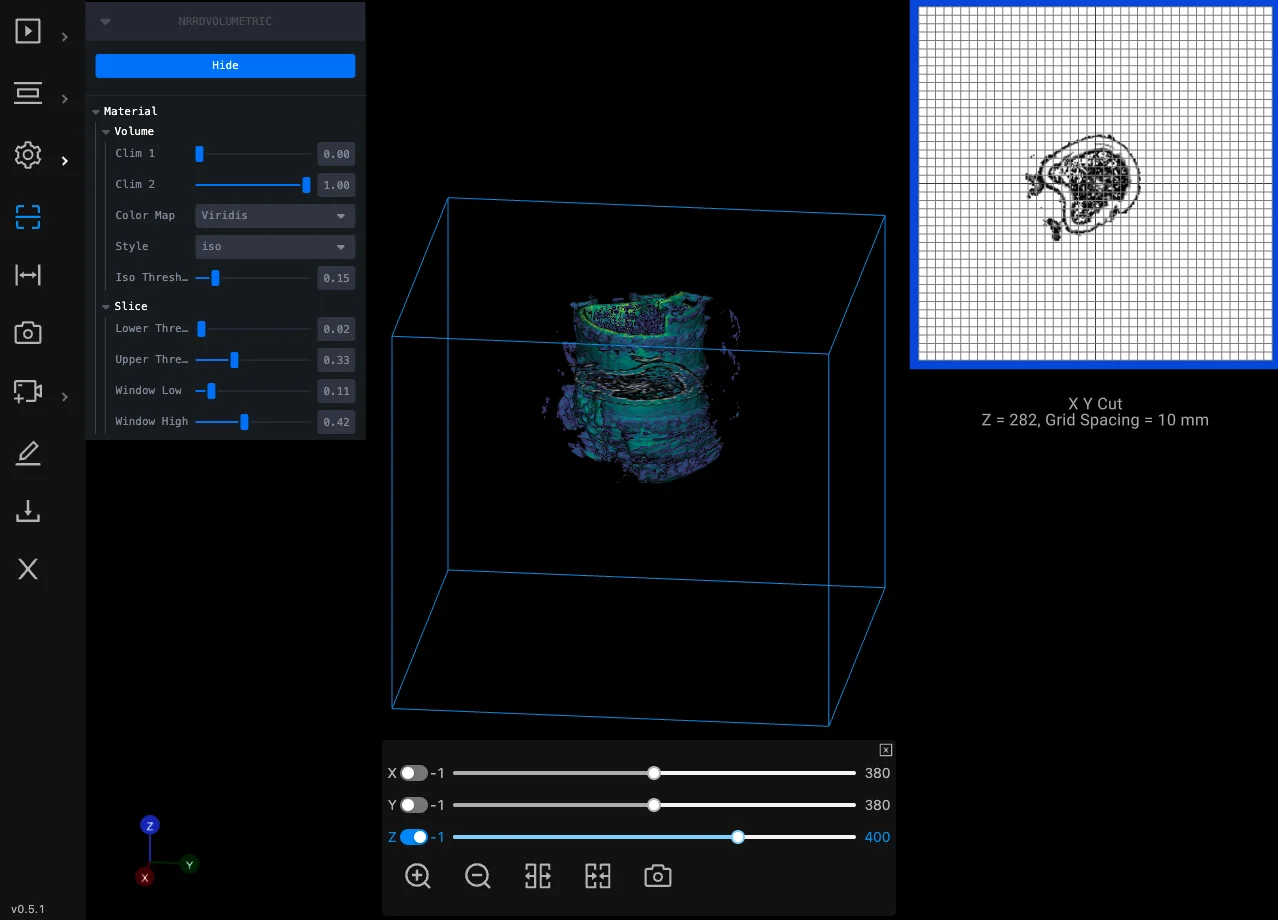Enable the Y slice toggle
The width and height of the screenshot is (1278, 920).
click(x=414, y=805)
